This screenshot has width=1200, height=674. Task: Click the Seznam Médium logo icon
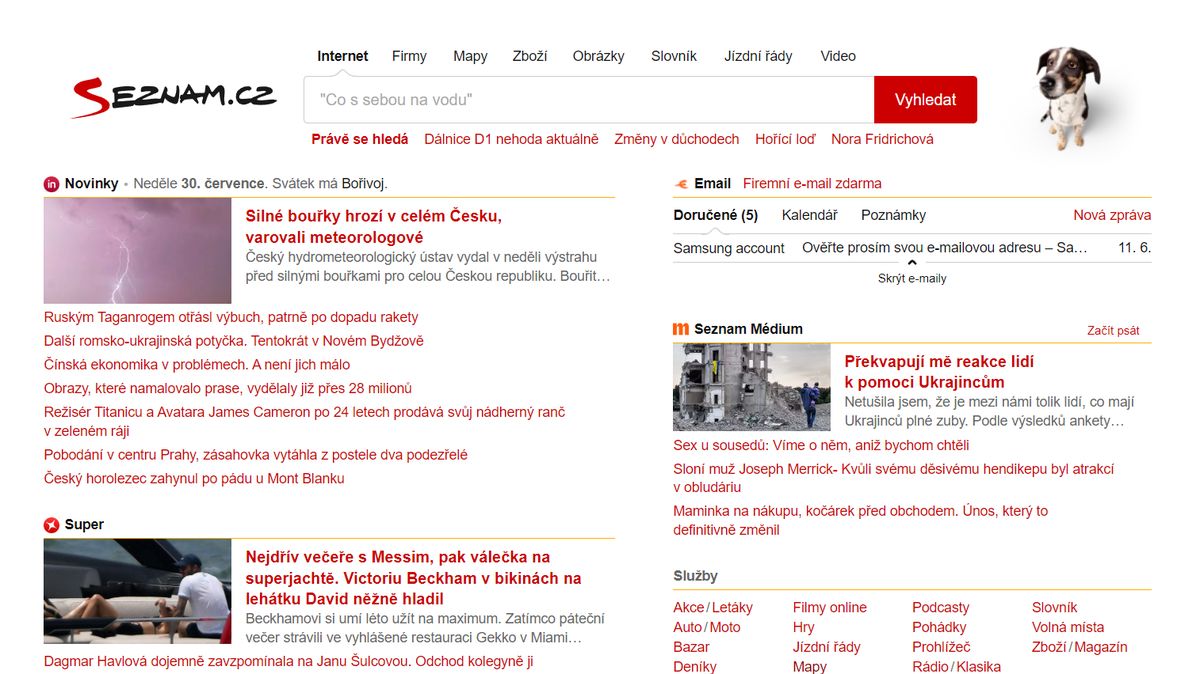pos(681,329)
